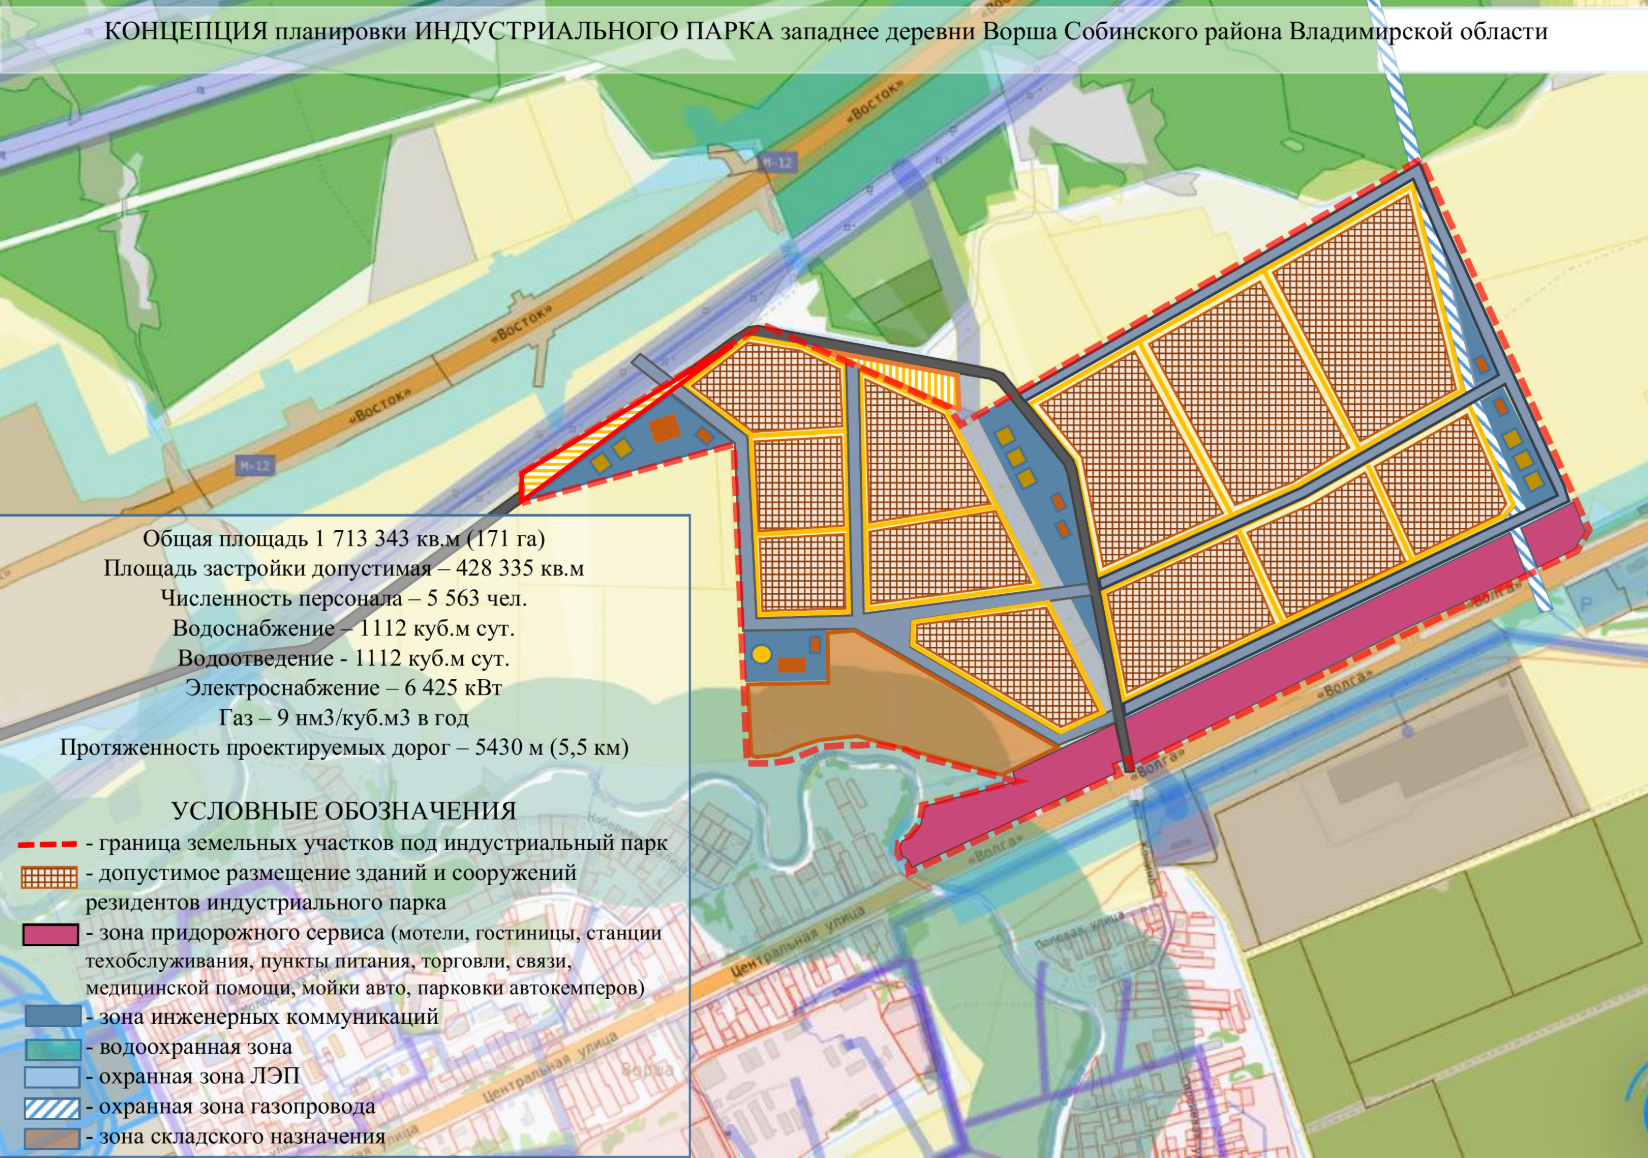Click legend text 'зона складского назначения'
The width and height of the screenshot is (1648, 1158).
click(241, 1137)
